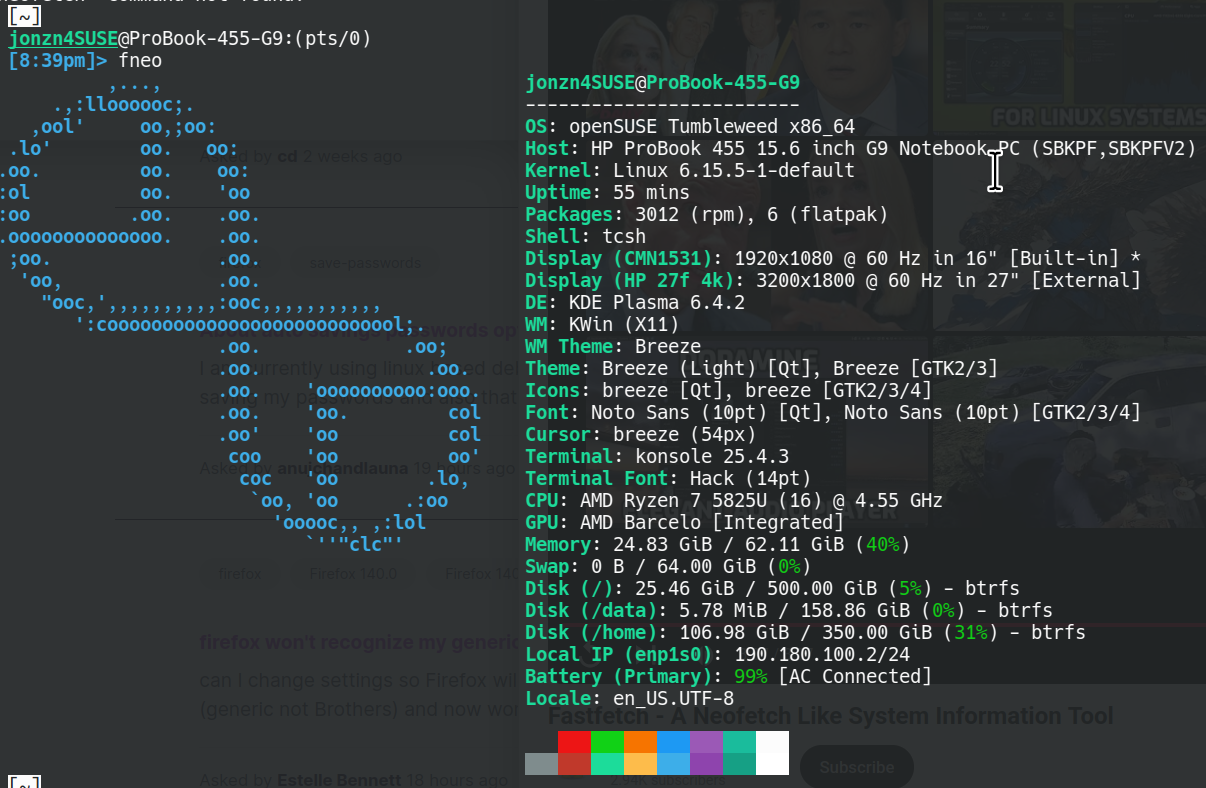Click the 'Shell: tcsh' line
This screenshot has height=788, width=1206.
coord(585,237)
